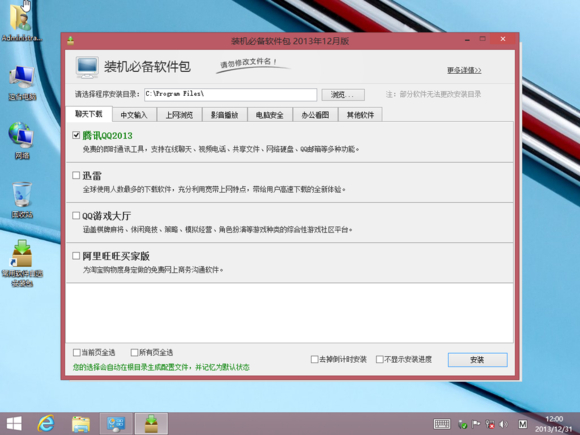This screenshot has height=435, width=580.
Task: Click the 阿里旺旺买家版 title text
Action: [x=116, y=256]
